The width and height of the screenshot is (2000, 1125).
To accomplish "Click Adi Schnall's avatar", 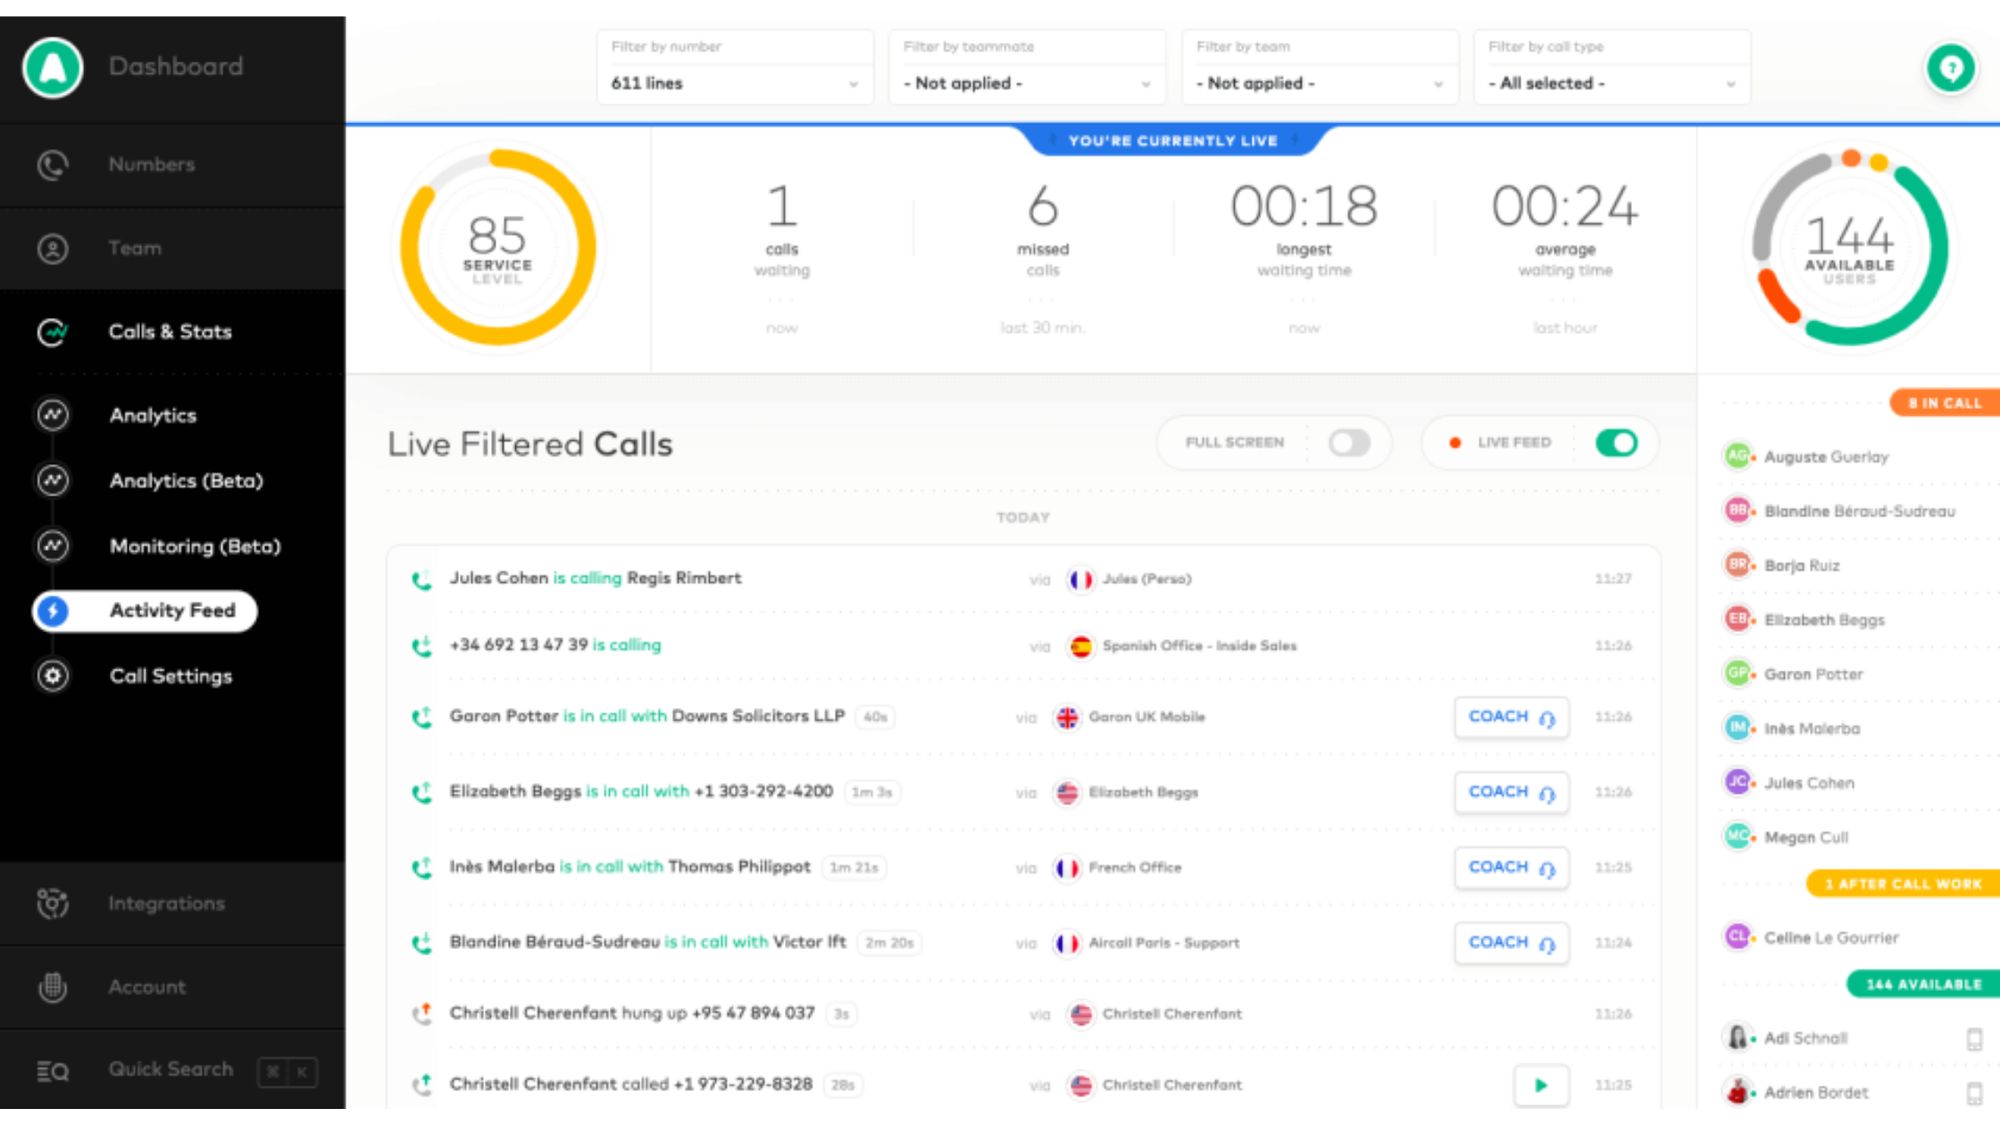I will [1738, 1038].
